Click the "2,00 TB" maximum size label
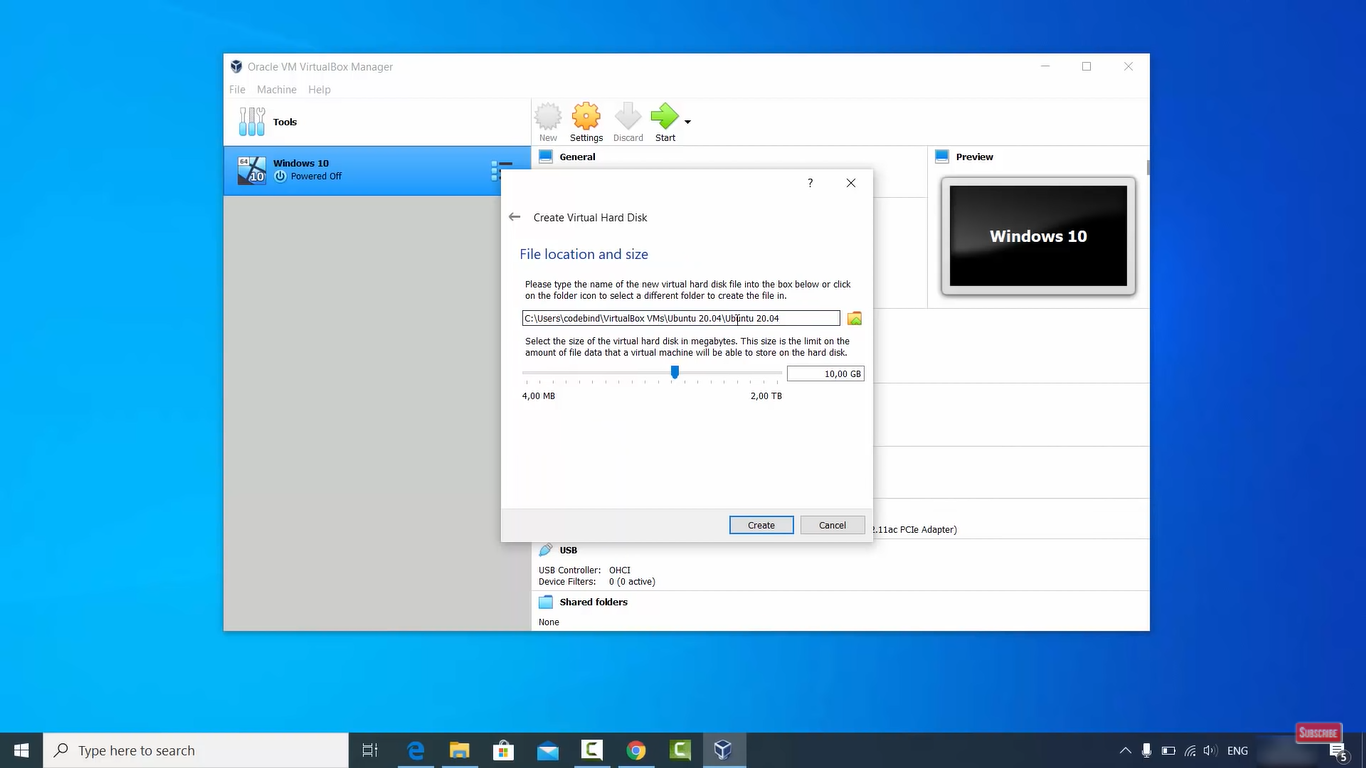Screen dimensions: 1366x768 pos(766,396)
